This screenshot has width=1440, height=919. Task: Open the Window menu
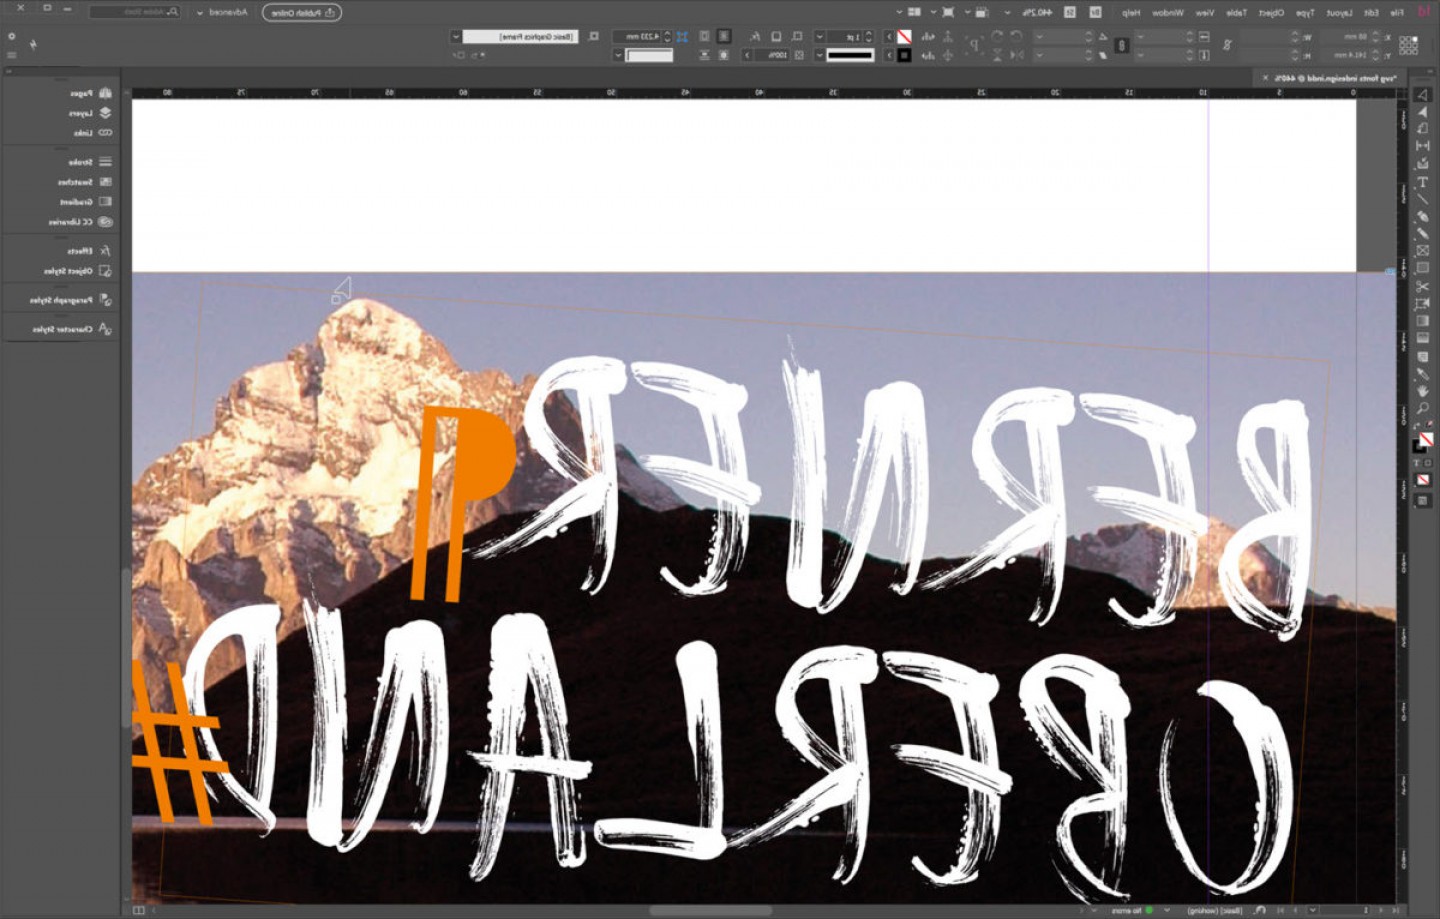tap(1168, 12)
